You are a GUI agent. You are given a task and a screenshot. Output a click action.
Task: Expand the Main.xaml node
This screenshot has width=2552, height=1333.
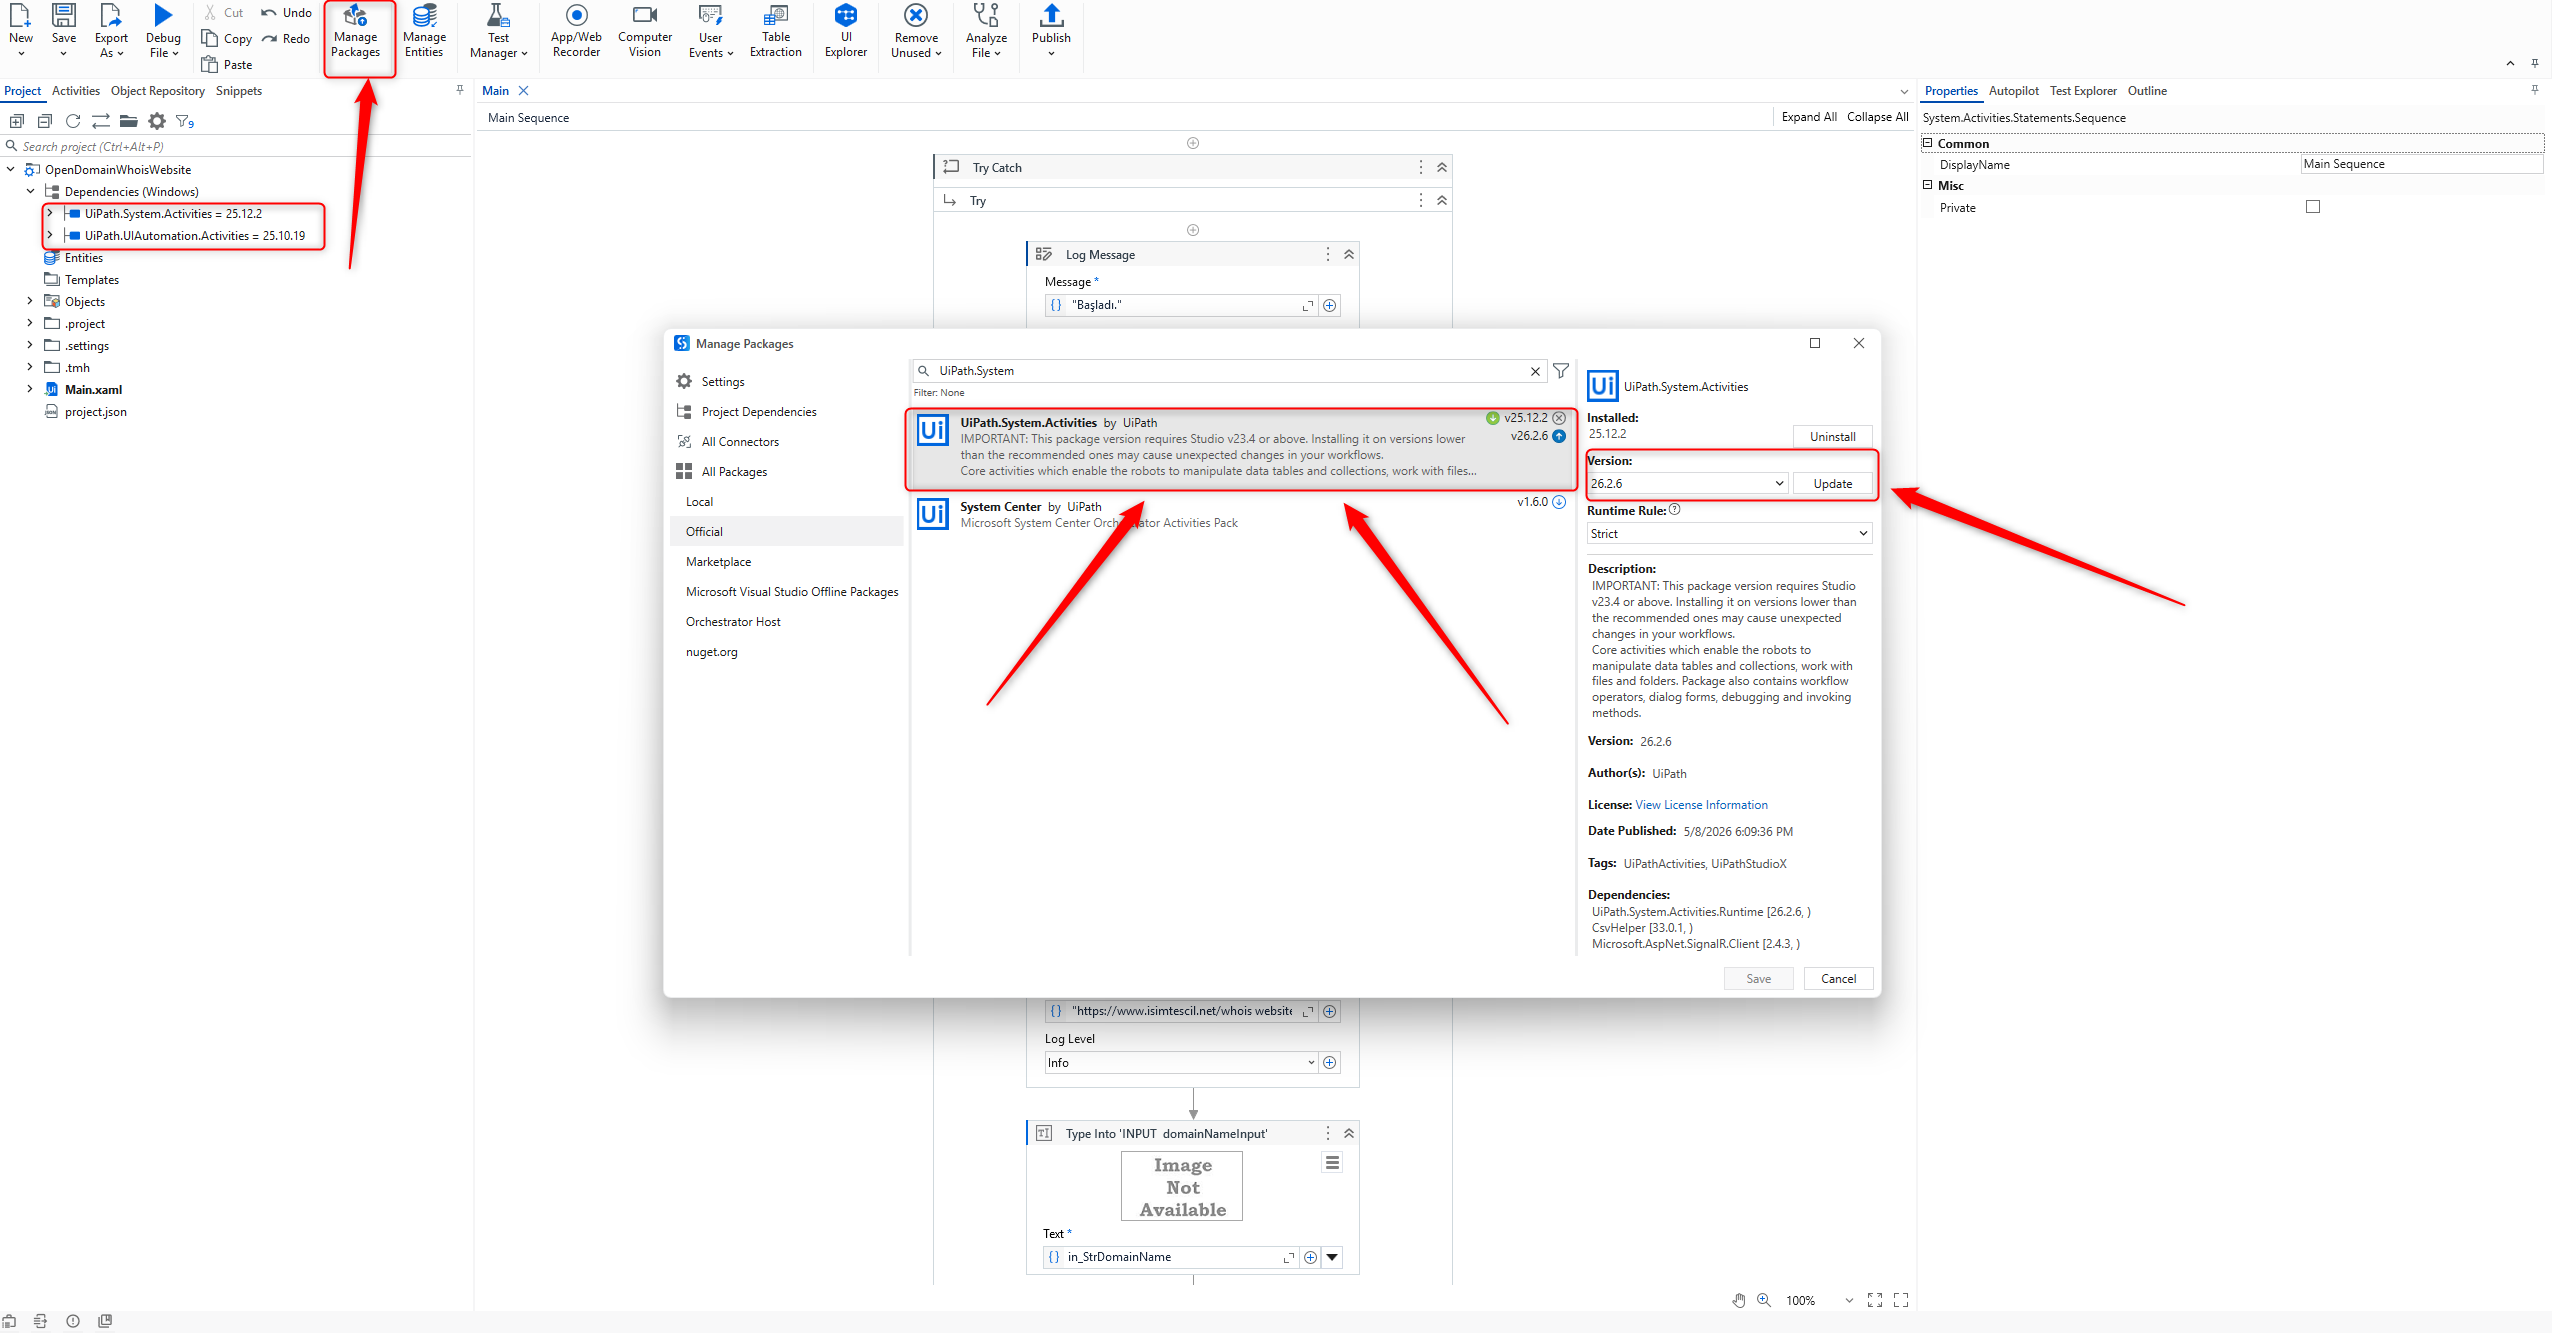pyautogui.click(x=30, y=390)
